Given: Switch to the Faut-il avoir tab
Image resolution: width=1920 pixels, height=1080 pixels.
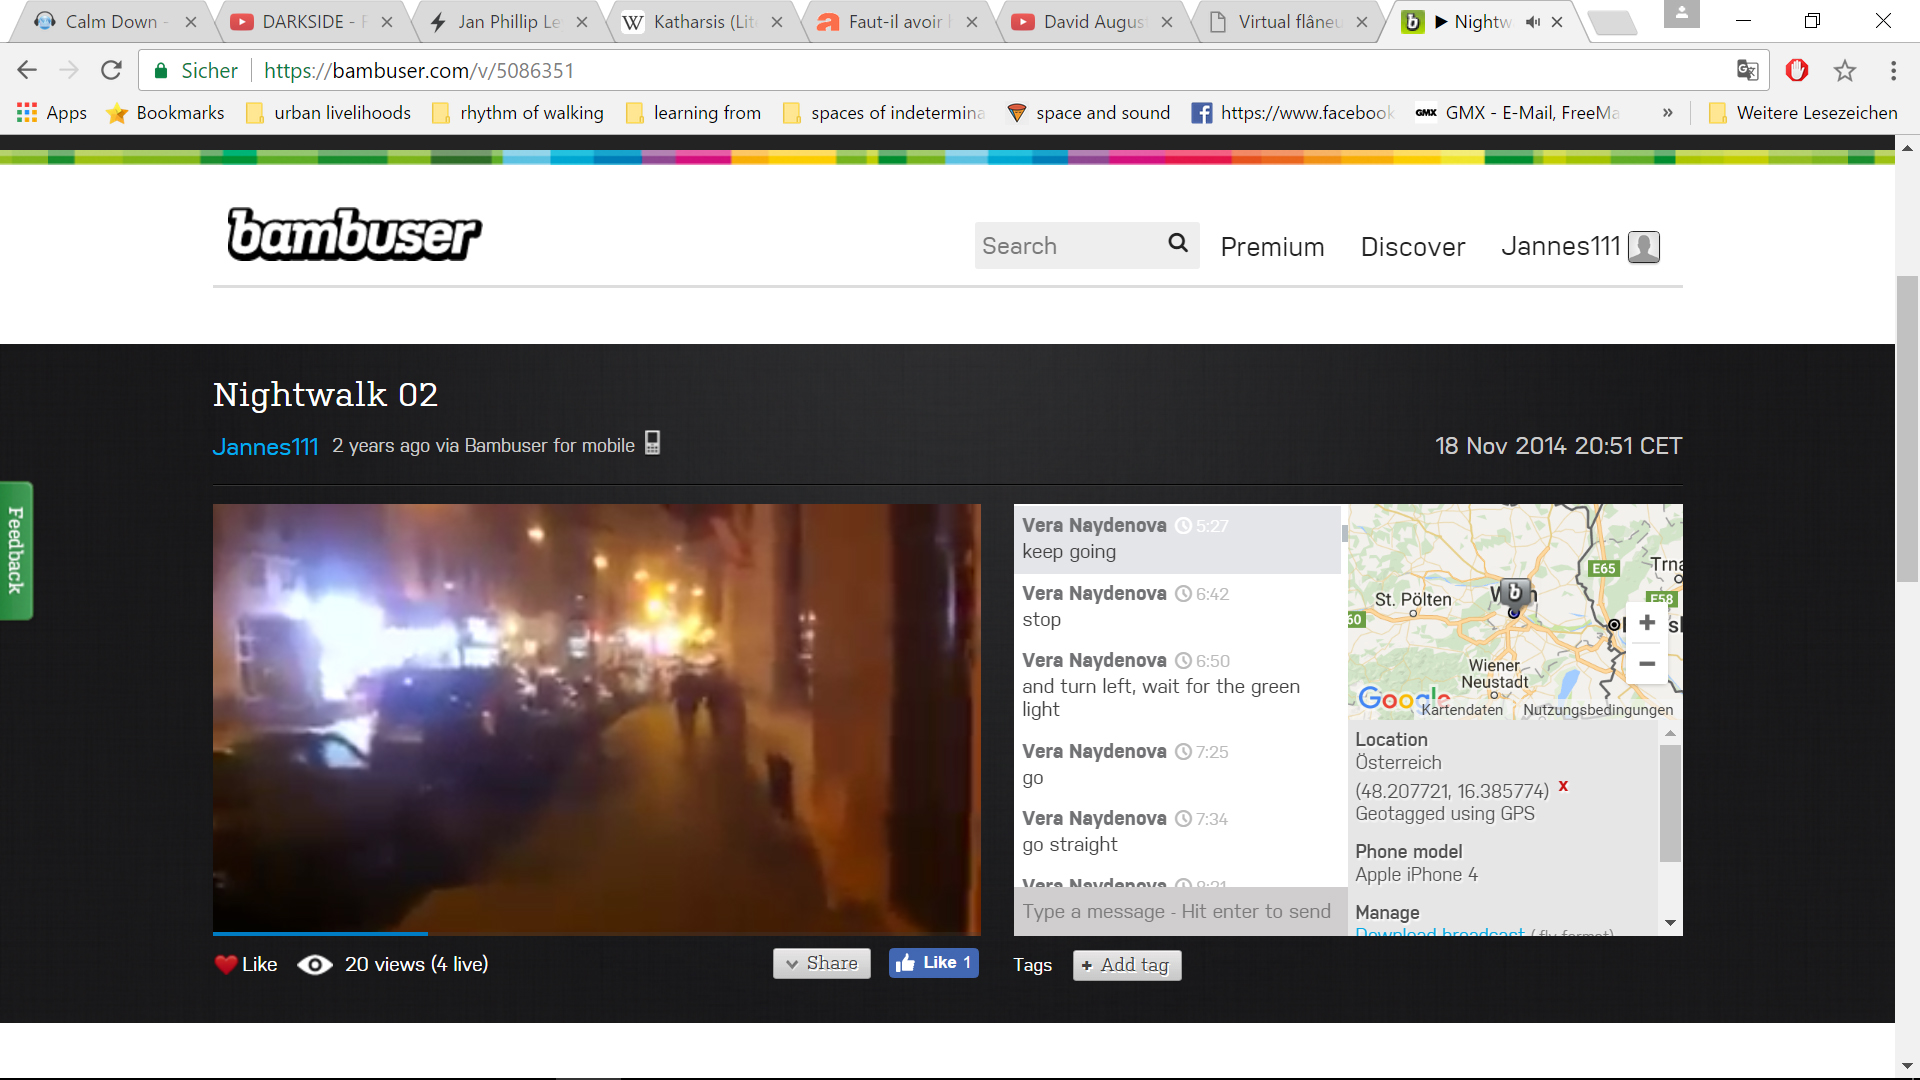Looking at the screenshot, I should click(x=895, y=22).
